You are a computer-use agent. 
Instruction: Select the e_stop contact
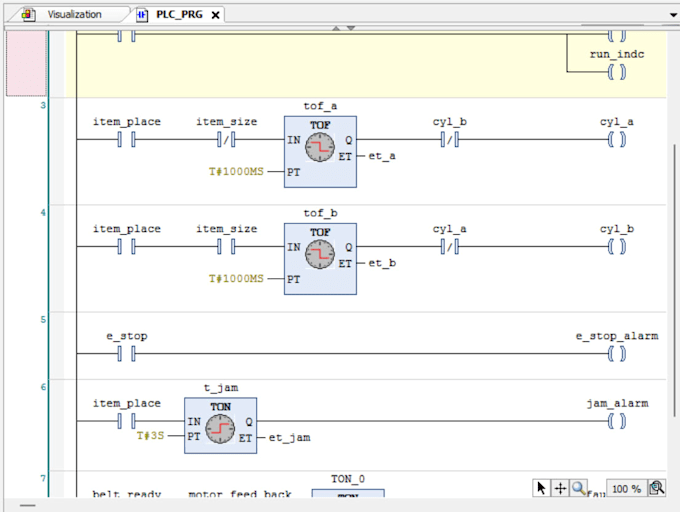pos(126,354)
